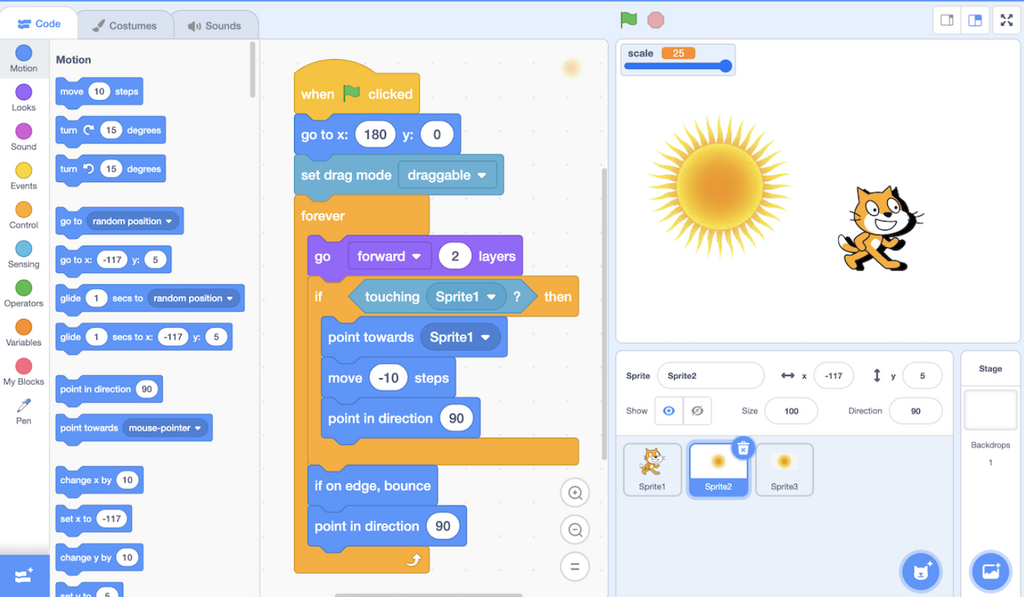
Task: Open the Sound block category
Action: tap(24, 137)
